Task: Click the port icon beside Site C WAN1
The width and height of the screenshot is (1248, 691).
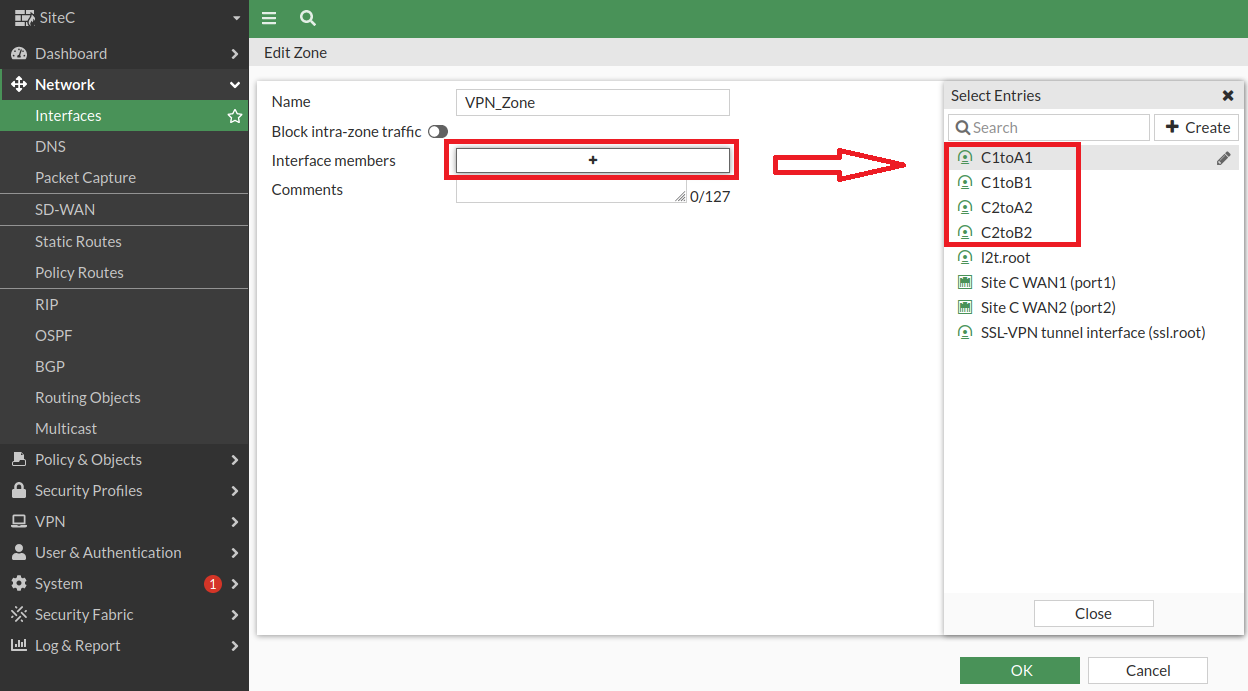Action: click(x=965, y=283)
